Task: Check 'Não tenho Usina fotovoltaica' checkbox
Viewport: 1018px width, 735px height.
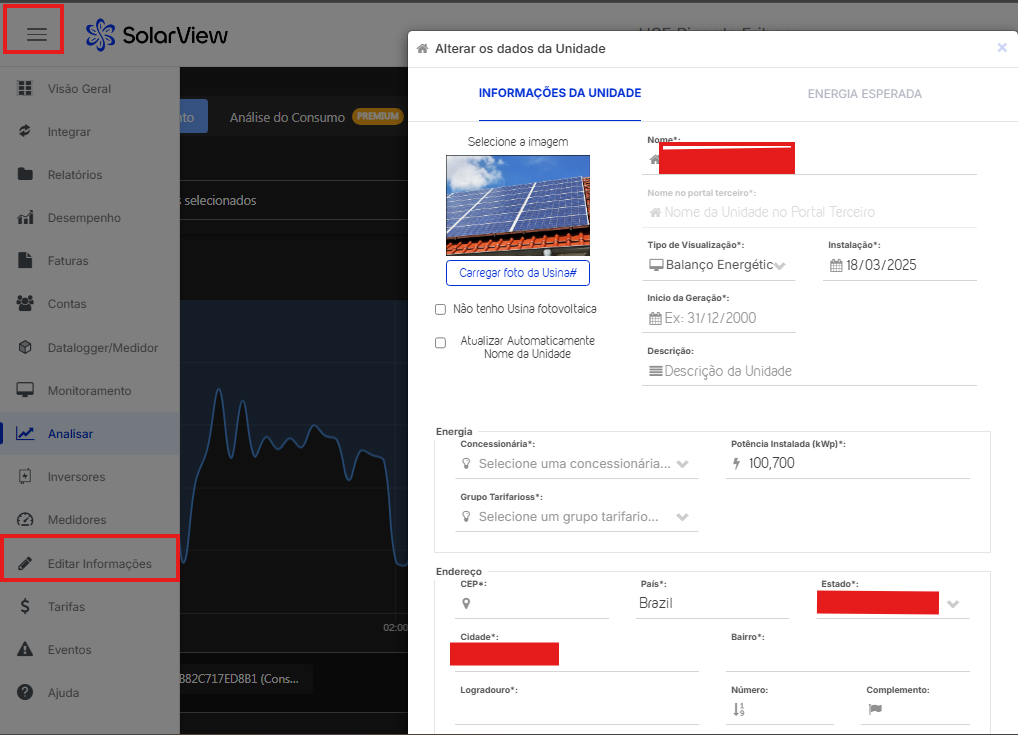Action: coord(441,310)
